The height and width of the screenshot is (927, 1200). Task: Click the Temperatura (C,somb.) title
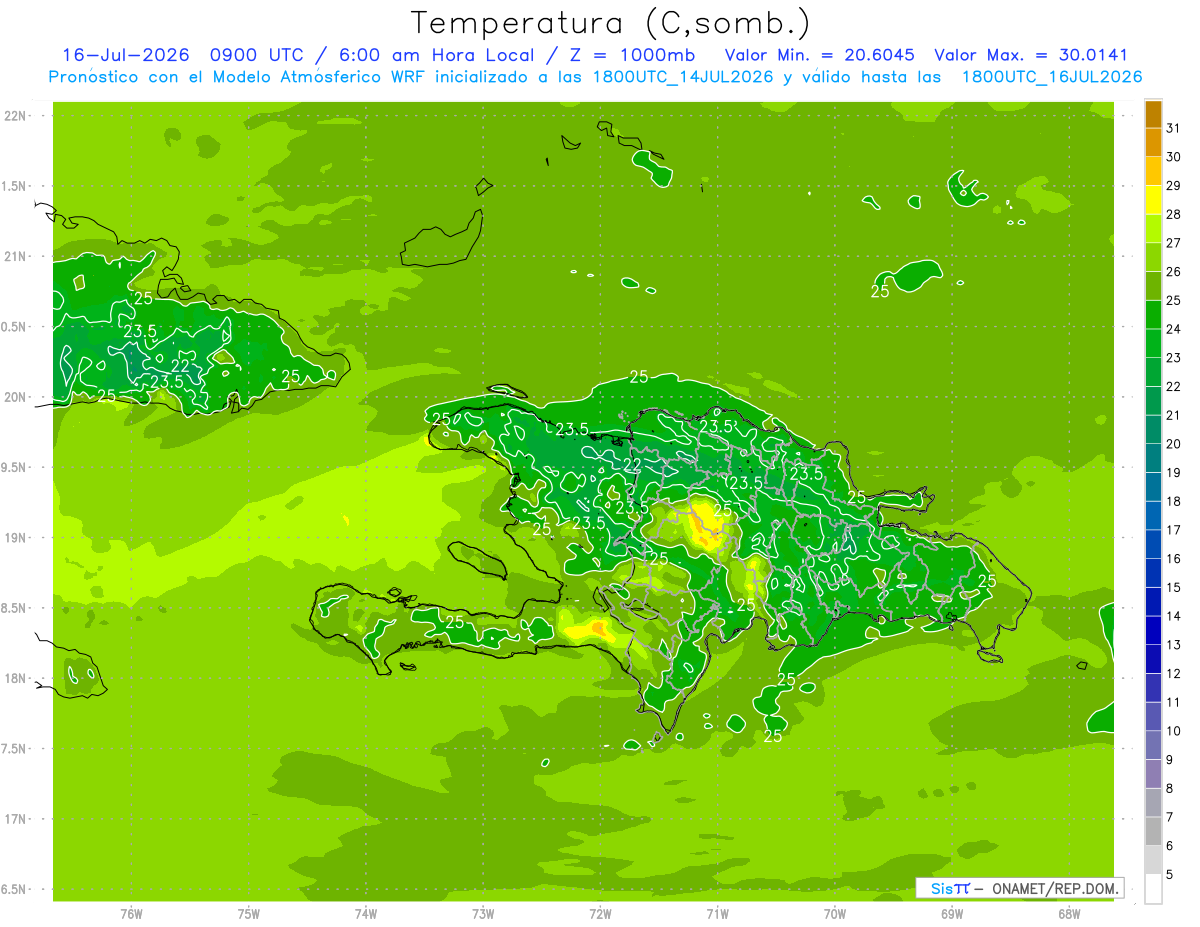(x=611, y=23)
